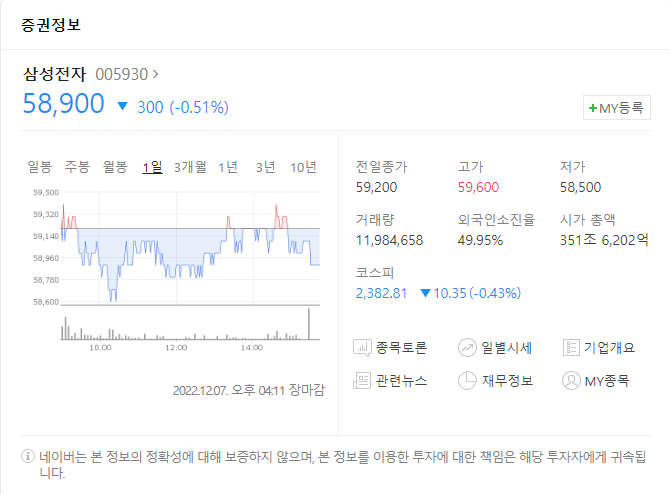Viewport: 669px width, 494px height.
Task: Click the change text 300 (-0.51%)
Action: (183, 107)
